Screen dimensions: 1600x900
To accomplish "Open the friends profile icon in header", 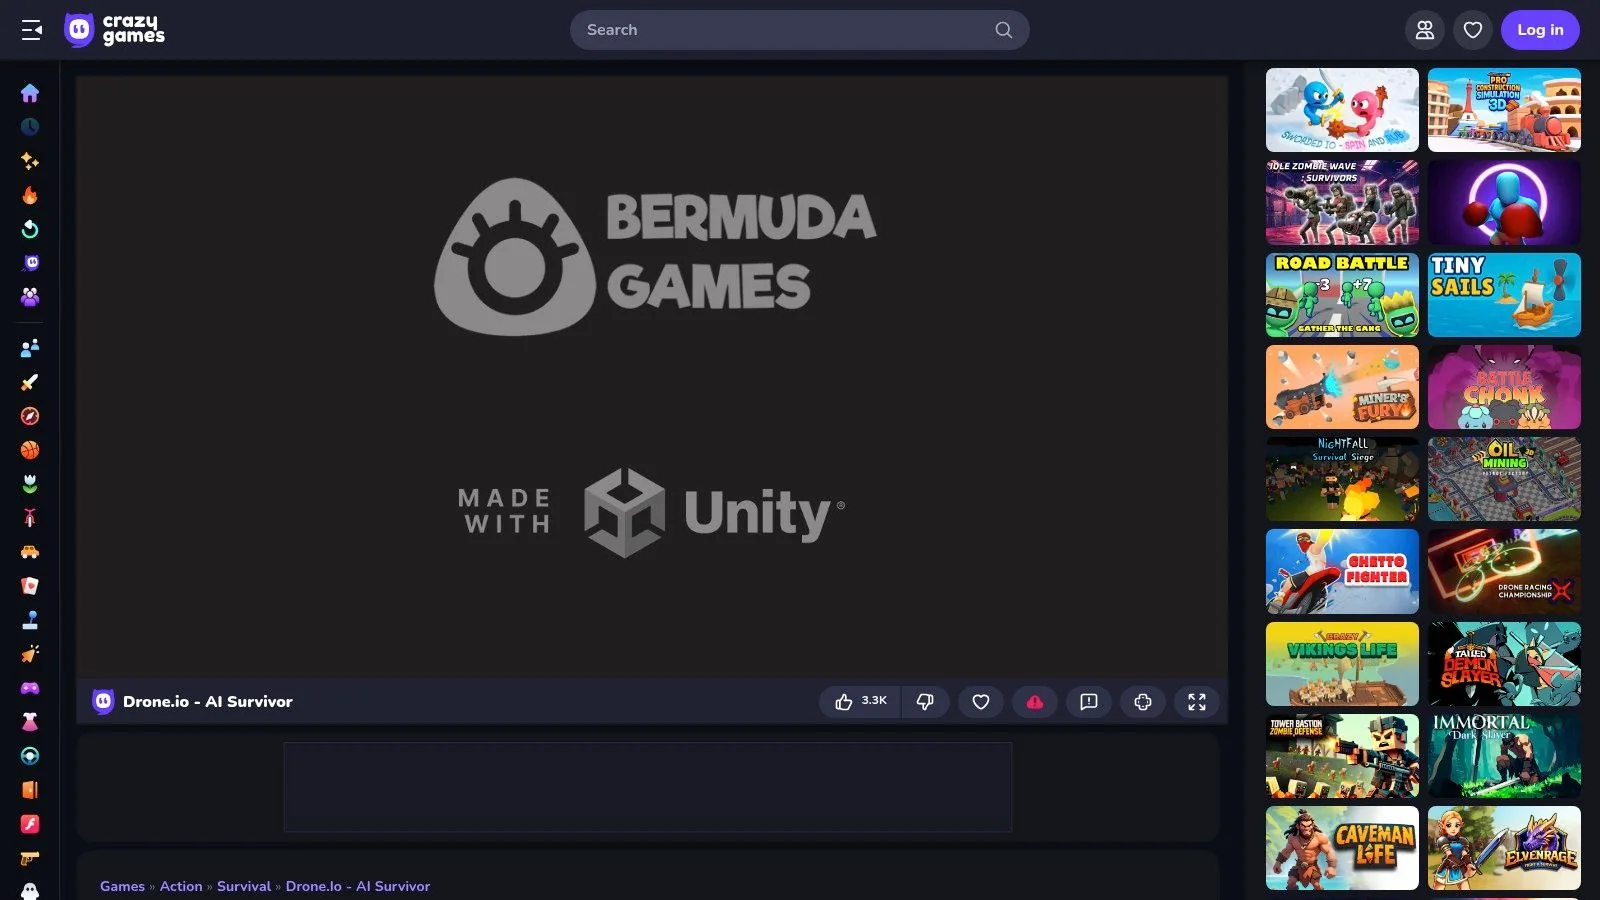I will tap(1425, 30).
